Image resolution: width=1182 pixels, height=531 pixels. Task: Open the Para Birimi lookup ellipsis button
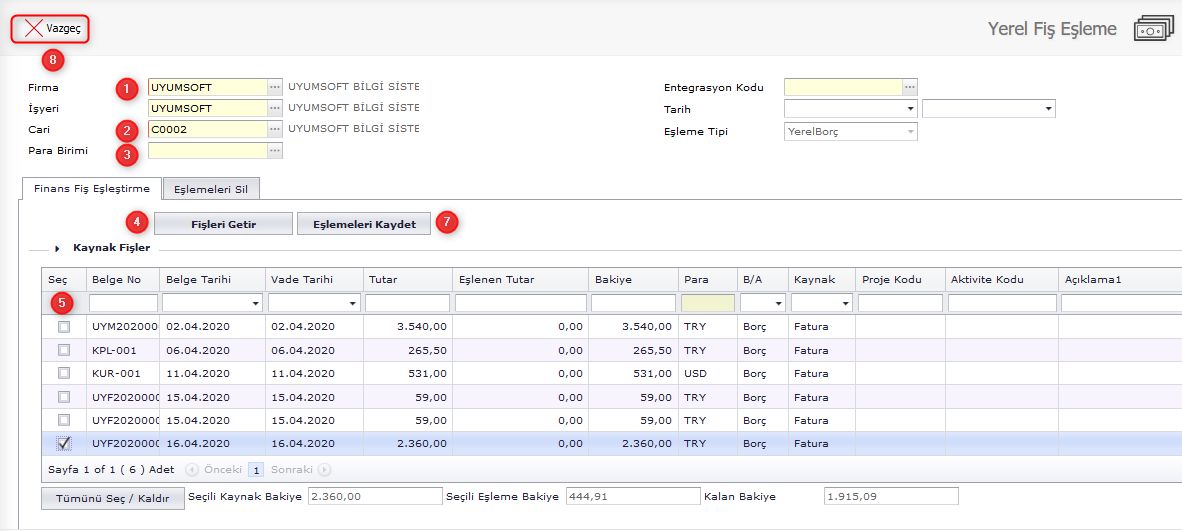[275, 151]
